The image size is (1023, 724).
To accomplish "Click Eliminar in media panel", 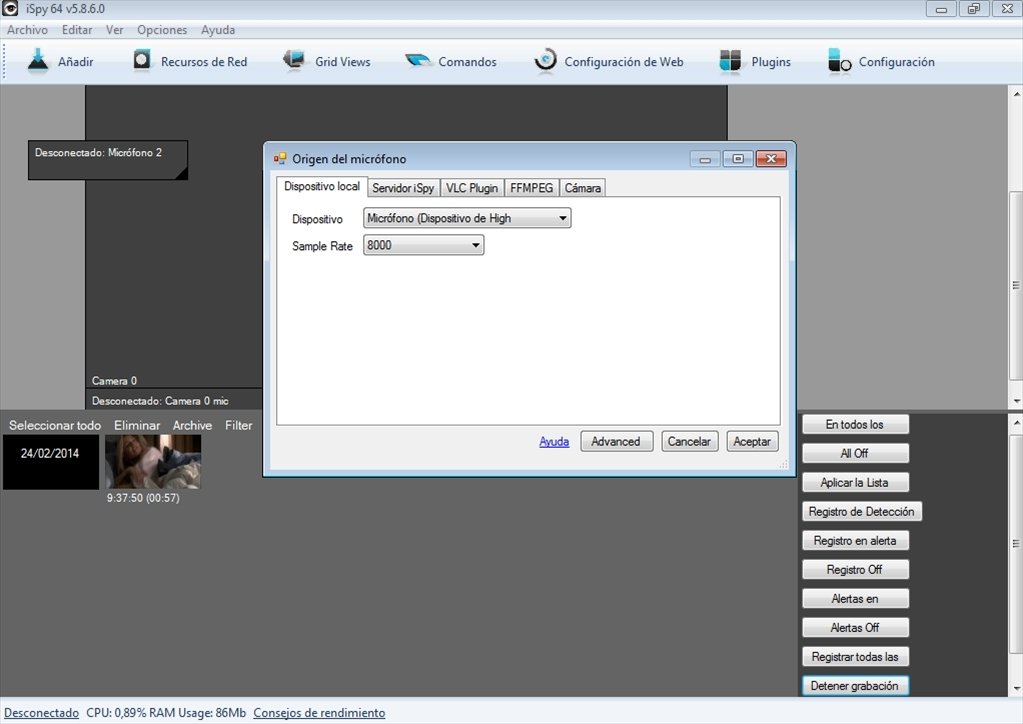I will tap(137, 425).
